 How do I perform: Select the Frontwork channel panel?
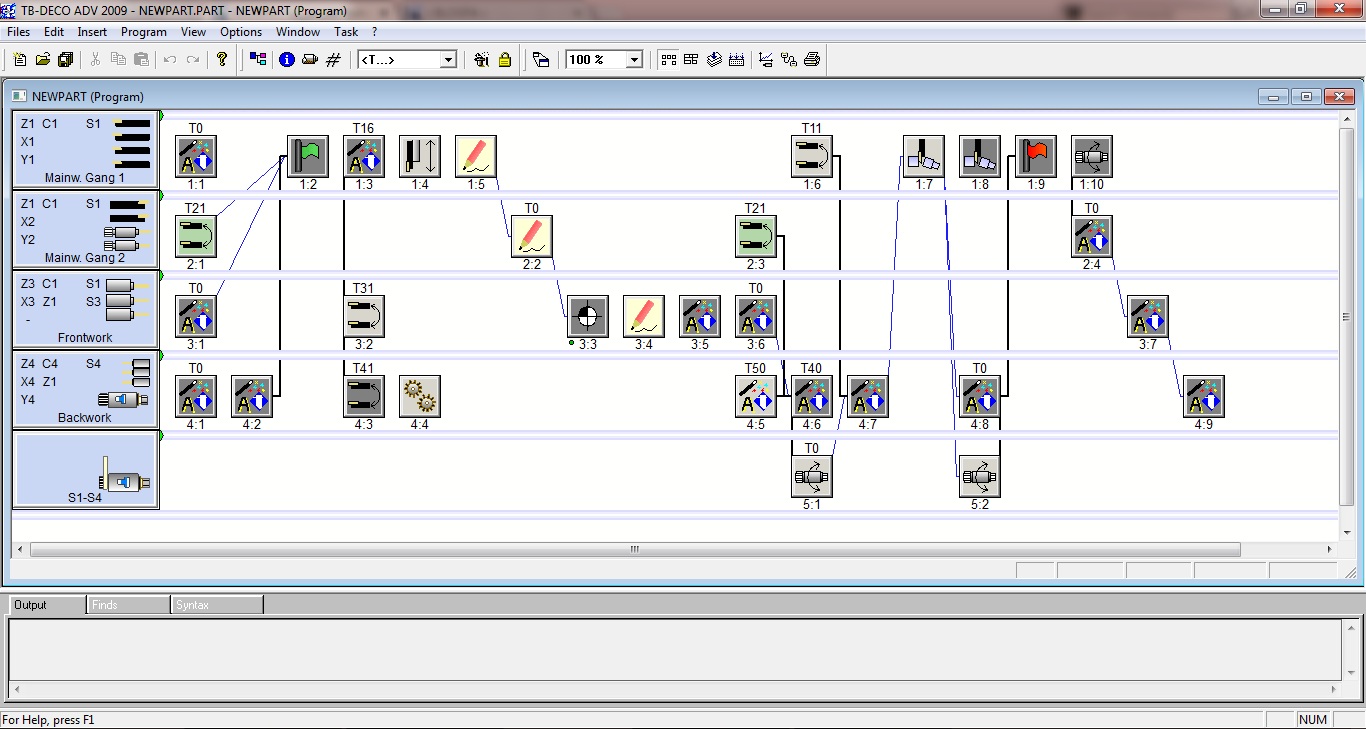pyautogui.click(x=85, y=309)
